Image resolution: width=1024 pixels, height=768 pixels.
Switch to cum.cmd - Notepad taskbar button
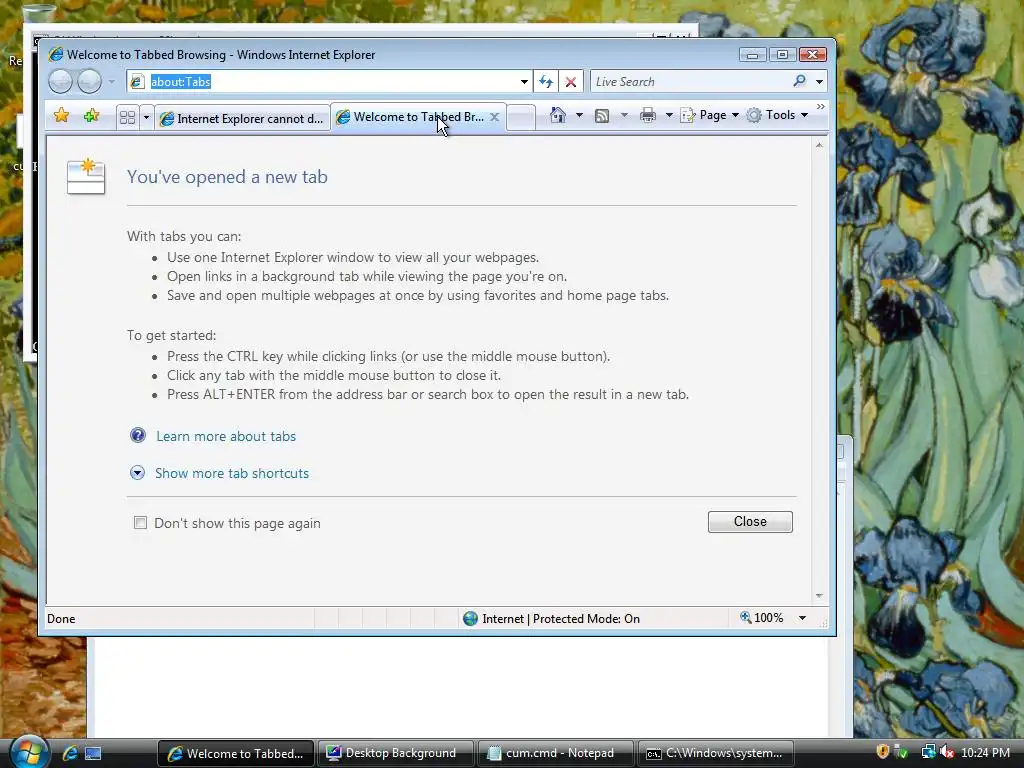tap(555, 753)
